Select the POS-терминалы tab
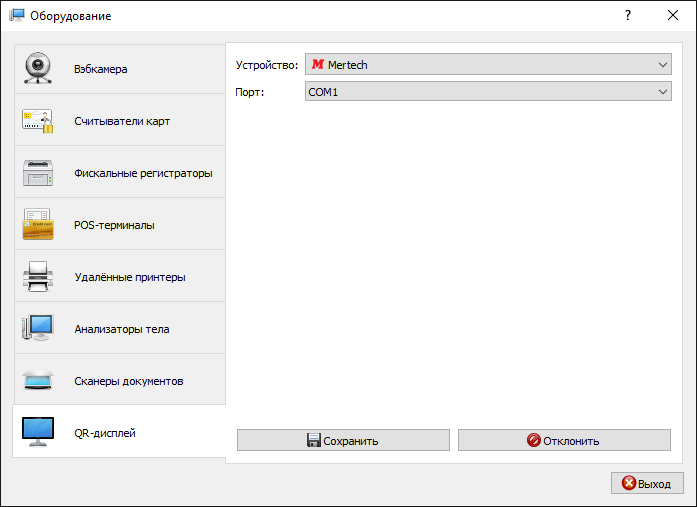The image size is (697, 507). (120, 225)
